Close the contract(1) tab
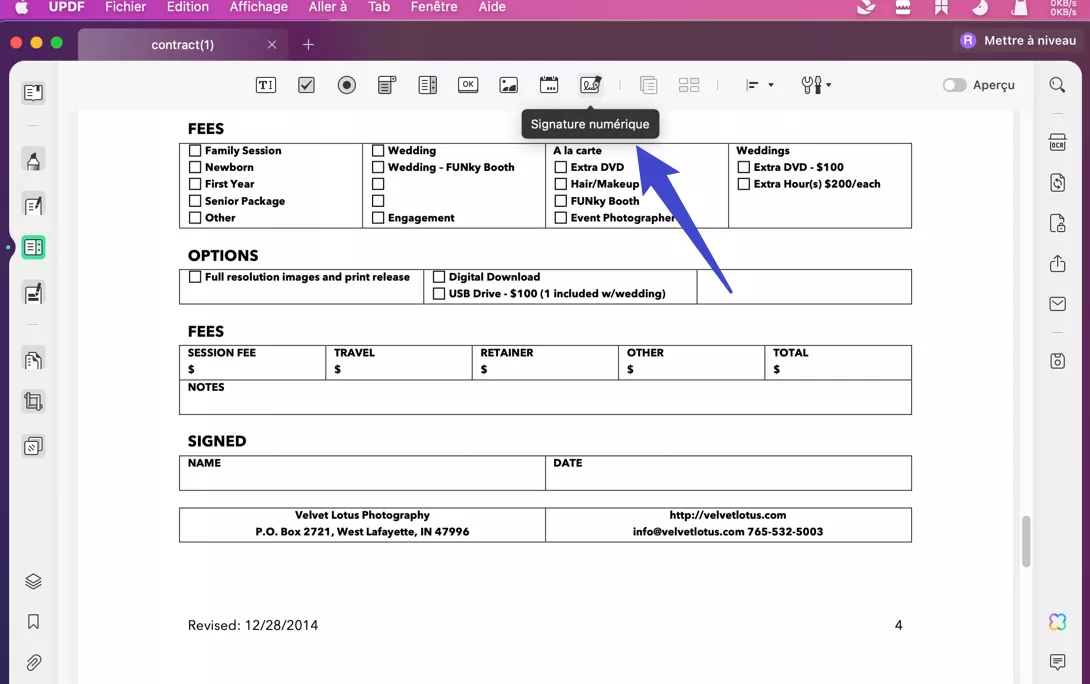The image size is (1090, 684). point(272,44)
